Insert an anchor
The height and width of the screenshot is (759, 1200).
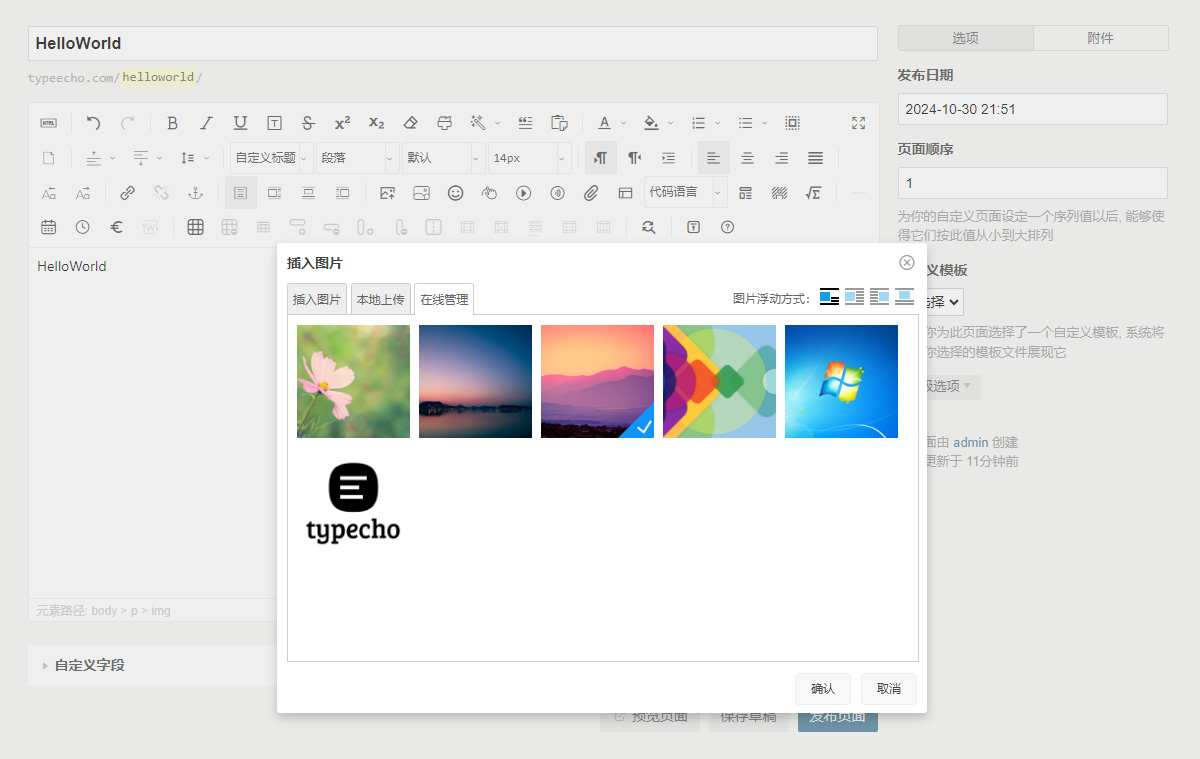(x=195, y=193)
